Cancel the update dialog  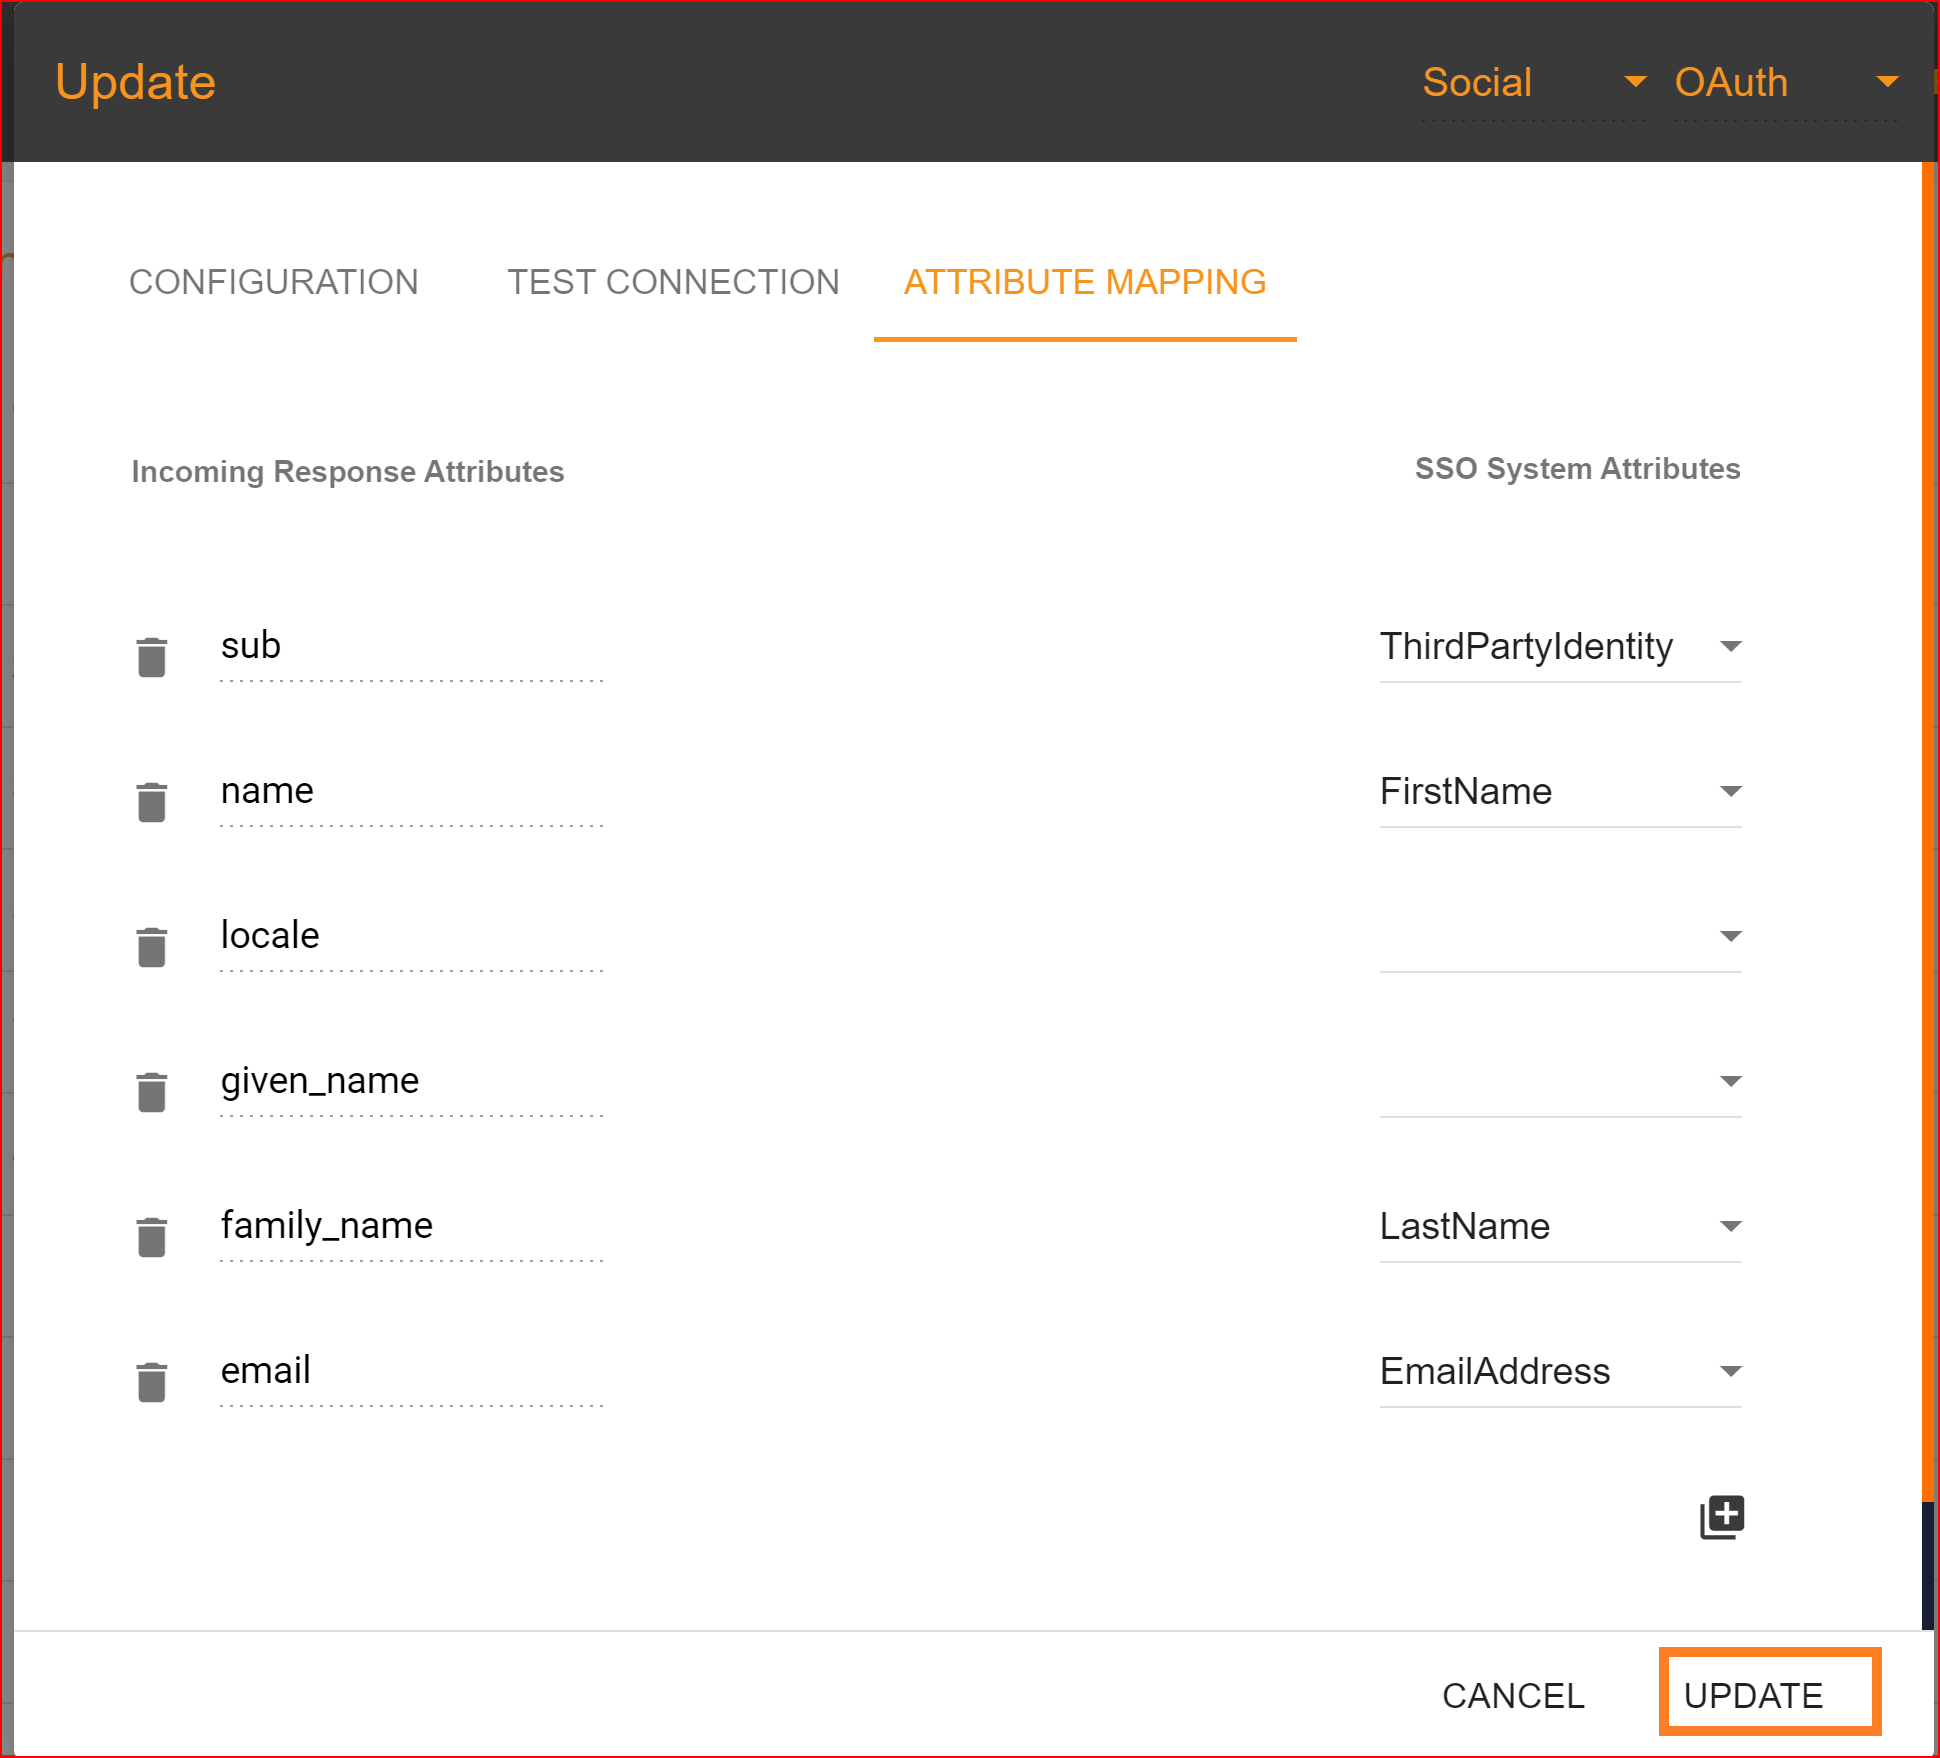tap(1512, 1696)
